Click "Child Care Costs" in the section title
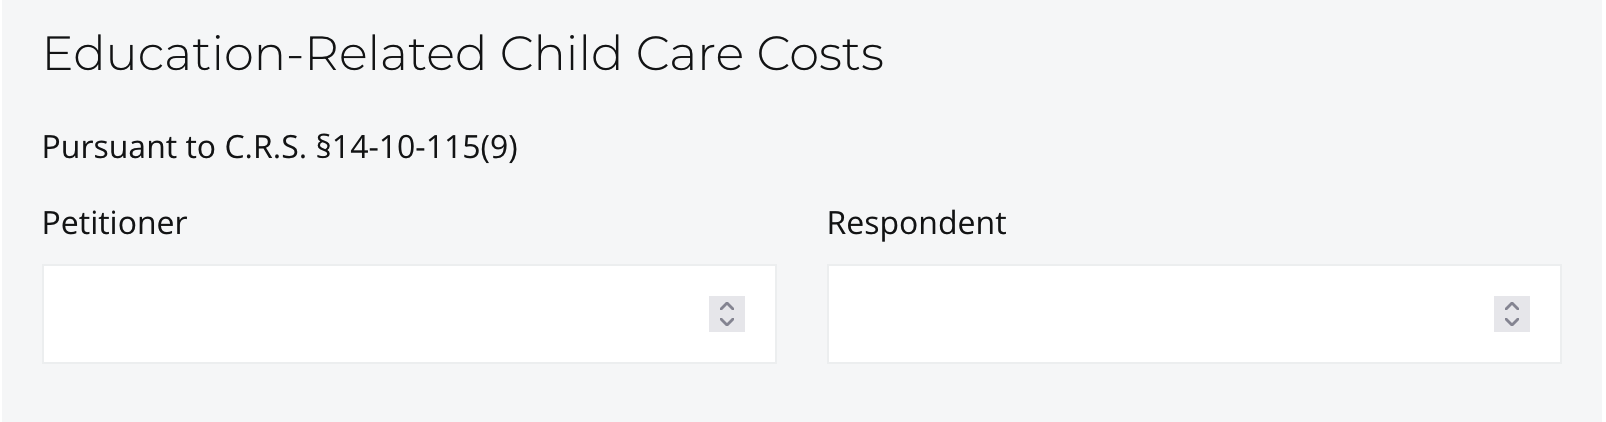Viewport: 1606px width, 422px height. coord(692,54)
